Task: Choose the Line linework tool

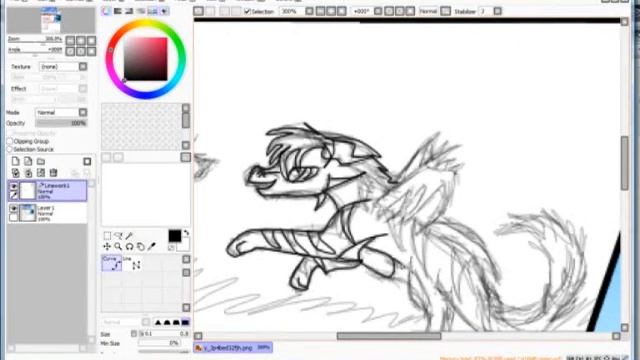Action: (132, 263)
